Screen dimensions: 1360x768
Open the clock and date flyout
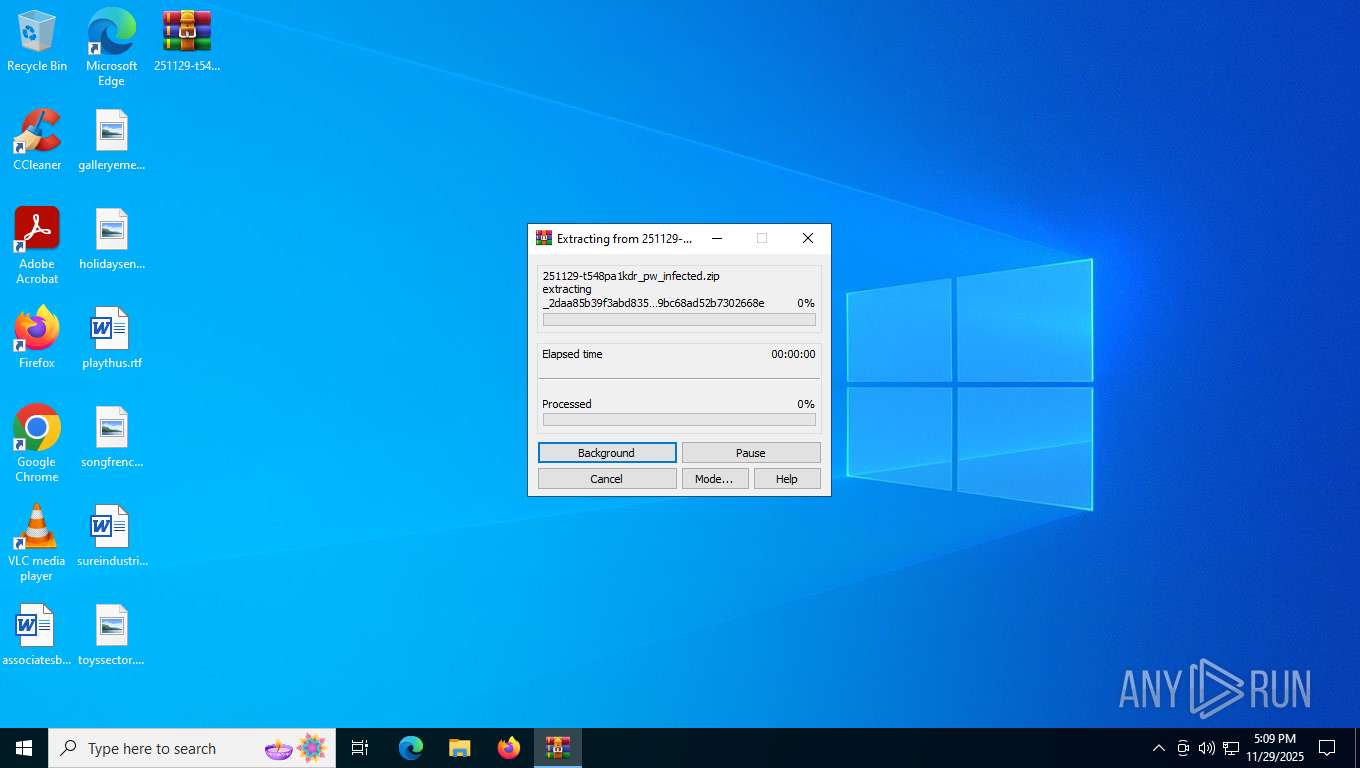(x=1275, y=748)
